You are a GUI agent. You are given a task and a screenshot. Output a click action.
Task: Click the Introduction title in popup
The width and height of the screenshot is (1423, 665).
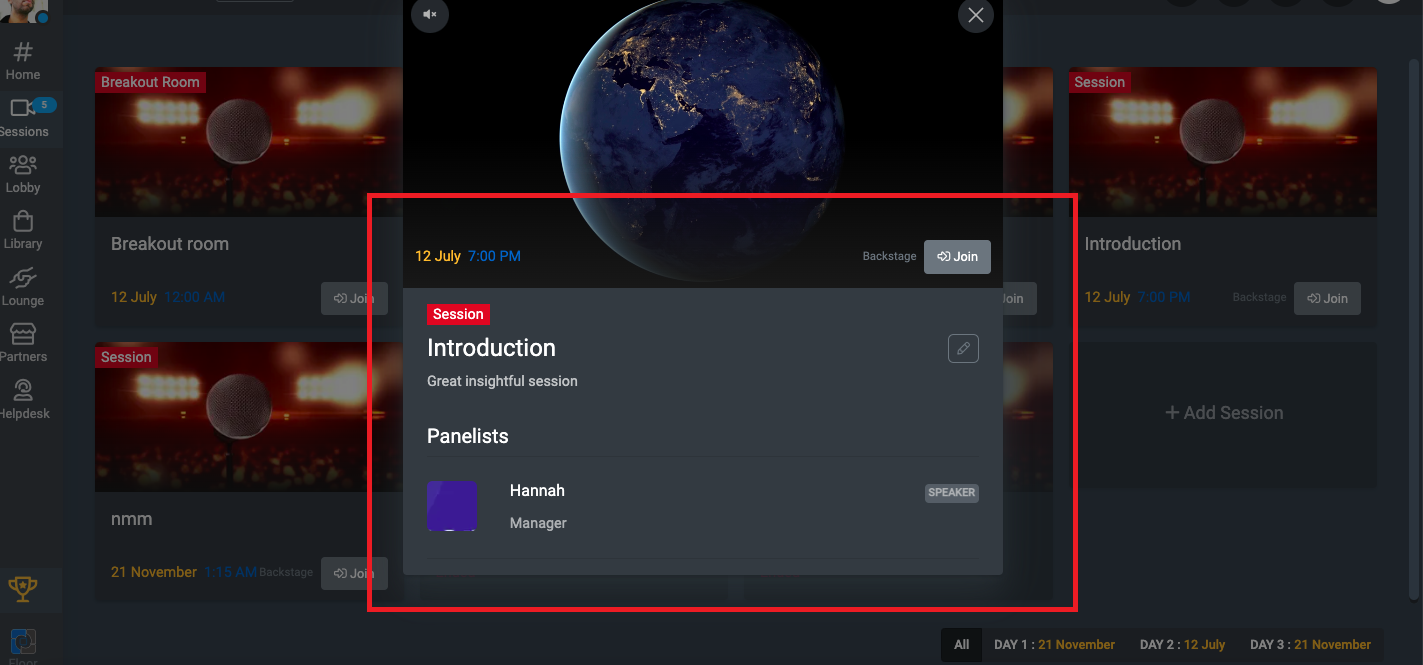point(491,348)
